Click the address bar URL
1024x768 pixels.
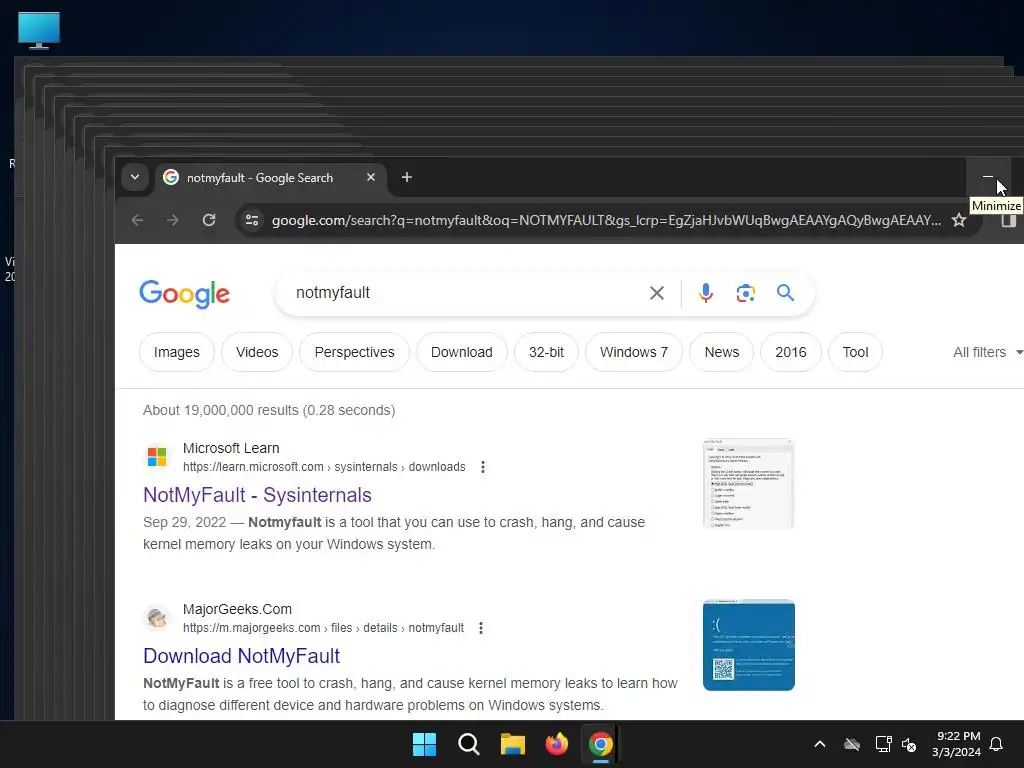[606, 220]
